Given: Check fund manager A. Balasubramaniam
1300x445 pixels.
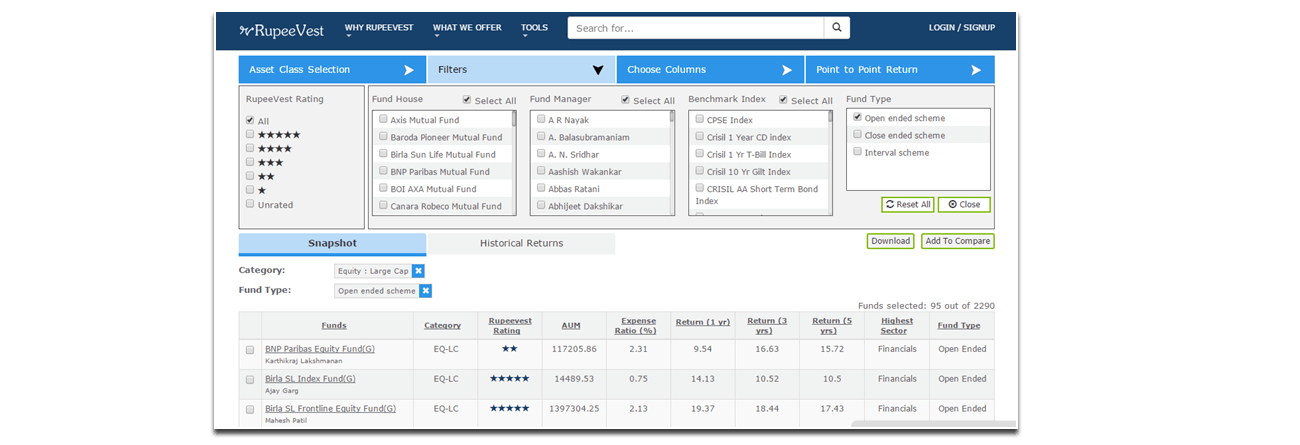Looking at the screenshot, I should click(541, 136).
